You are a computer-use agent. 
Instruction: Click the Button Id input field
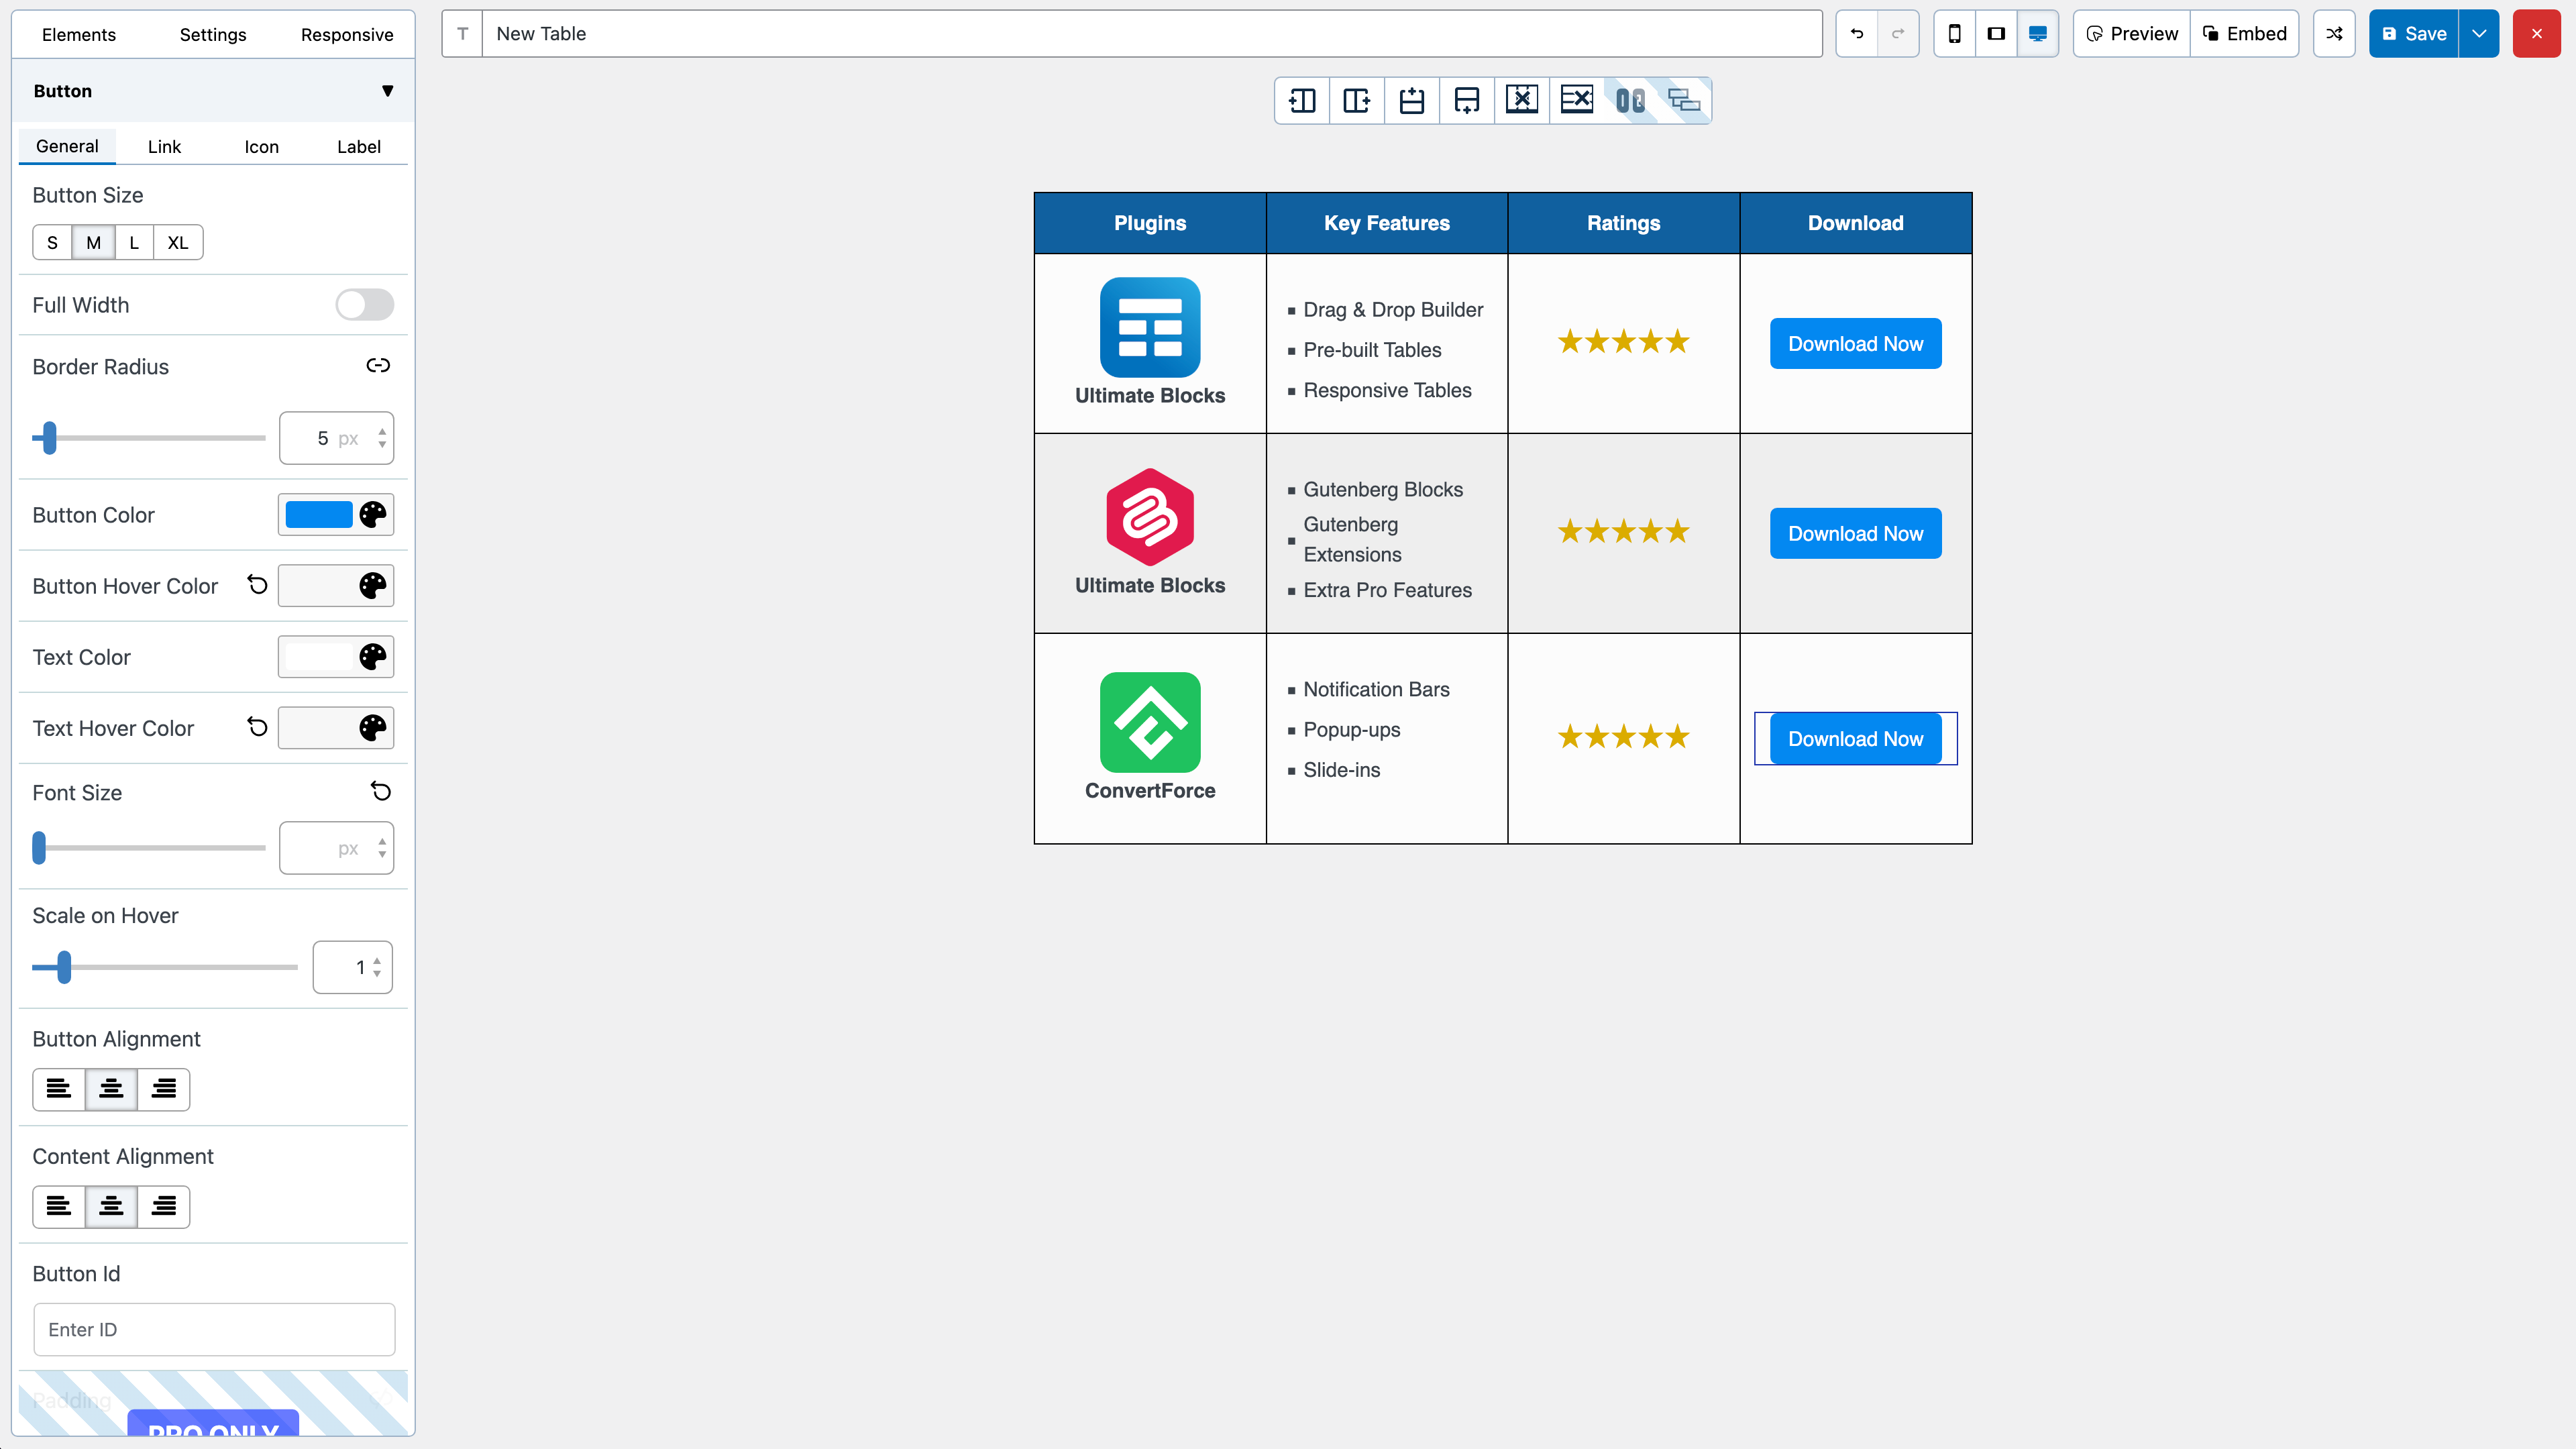coord(214,1329)
